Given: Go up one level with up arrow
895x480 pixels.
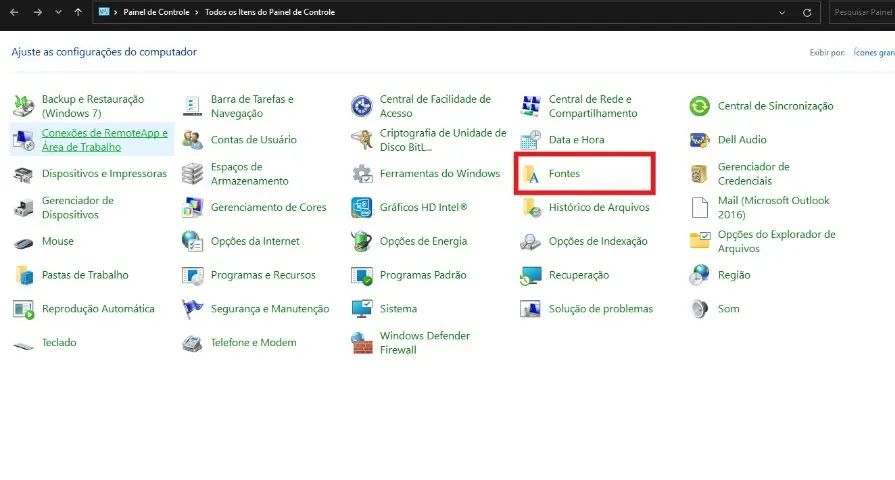Looking at the screenshot, I should [x=78, y=12].
